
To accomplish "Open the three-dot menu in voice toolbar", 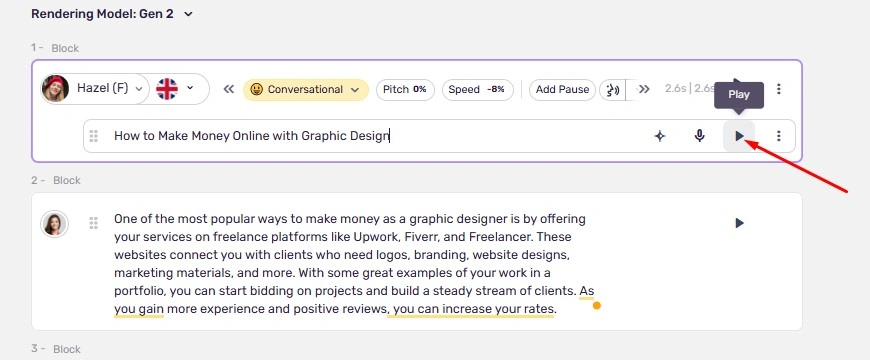I will (x=778, y=89).
